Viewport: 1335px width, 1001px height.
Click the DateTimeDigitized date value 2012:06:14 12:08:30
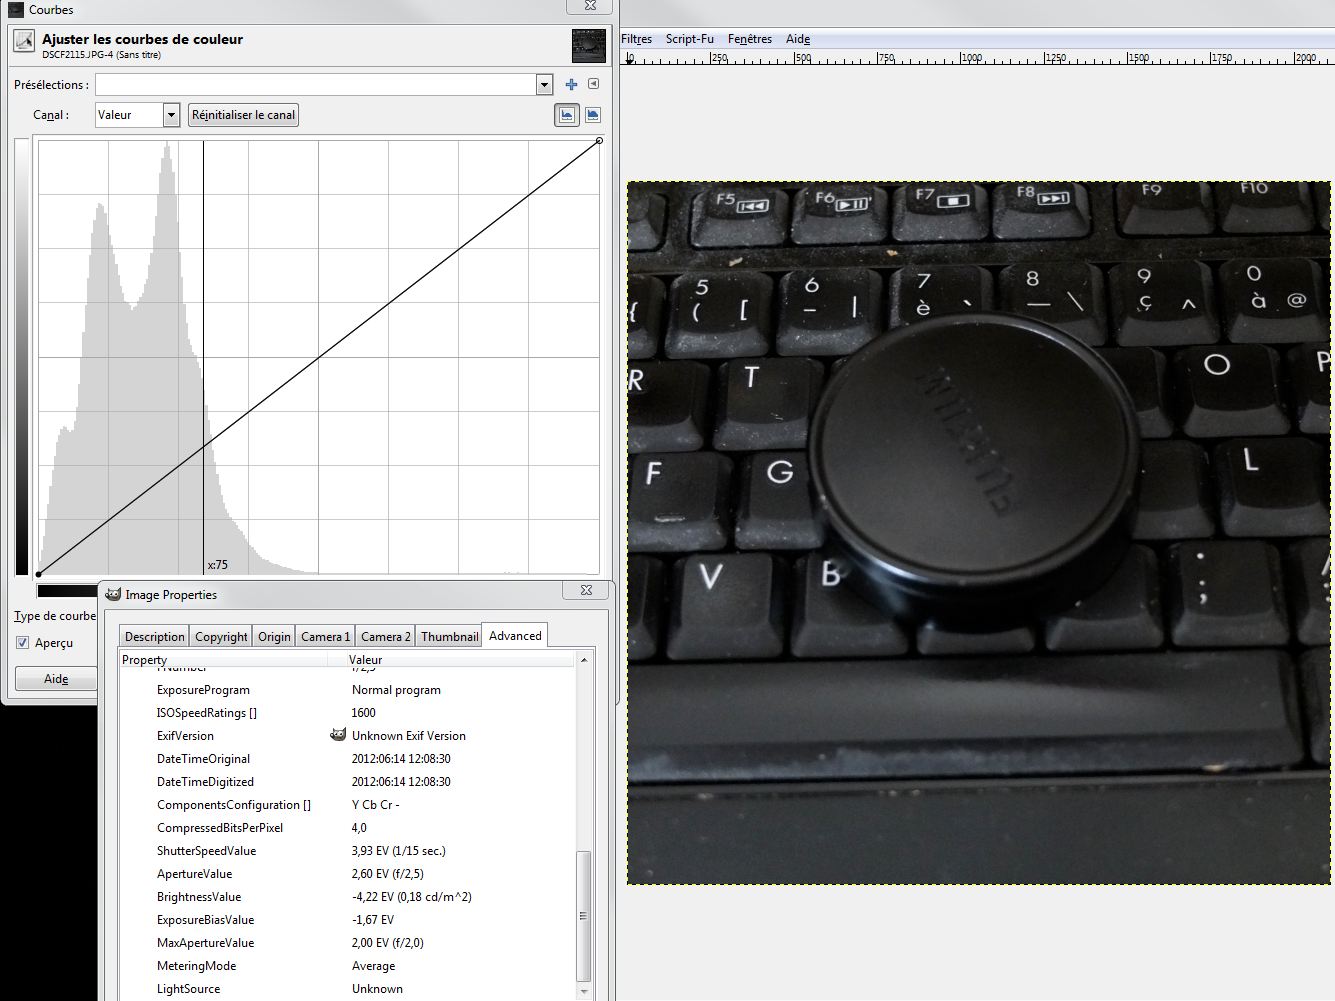401,782
